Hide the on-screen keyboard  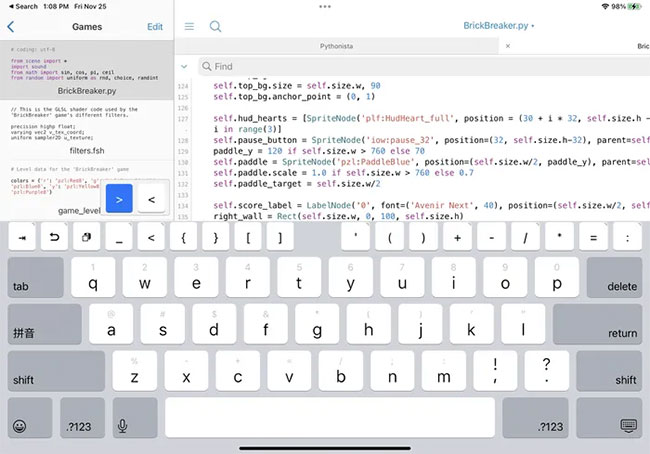(609, 418)
